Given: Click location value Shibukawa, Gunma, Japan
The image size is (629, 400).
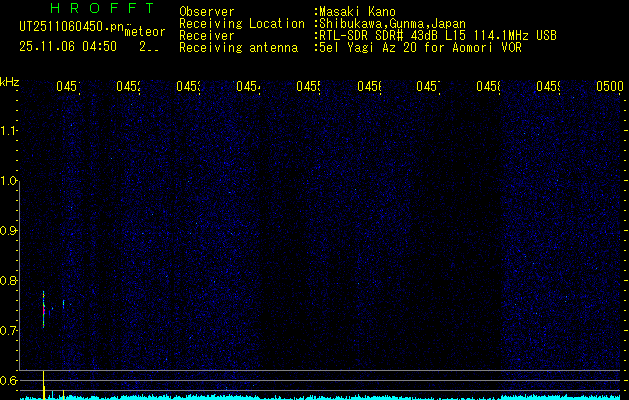Looking at the screenshot, I should (x=392, y=24).
